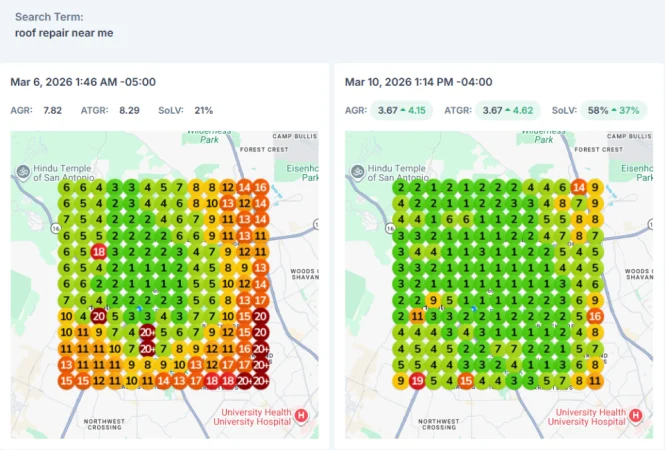665x450 pixels.
Task: Select isolated red 18 marker among green pins, left map
Action: coord(99,252)
